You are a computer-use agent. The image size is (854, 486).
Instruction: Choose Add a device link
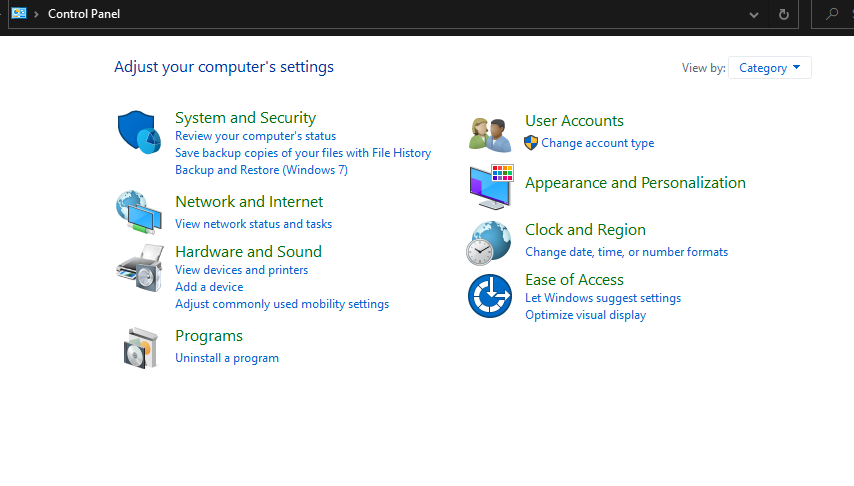click(209, 287)
